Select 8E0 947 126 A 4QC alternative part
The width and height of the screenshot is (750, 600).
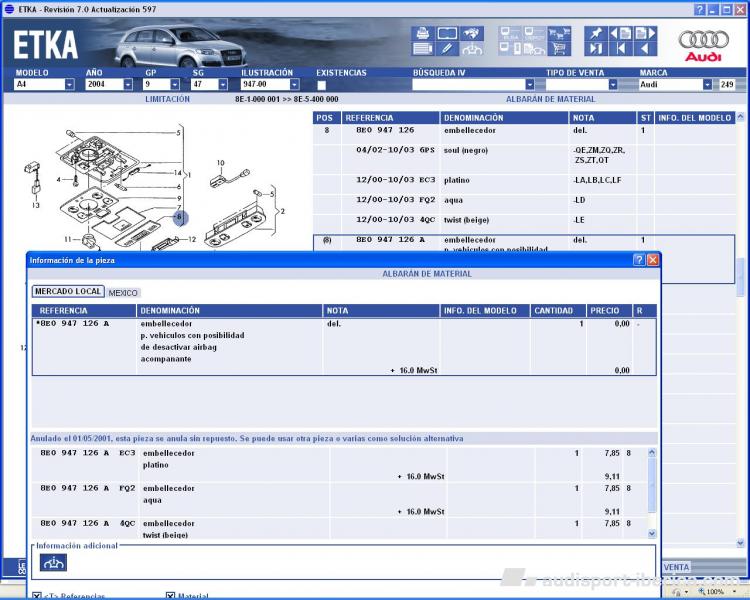[339, 529]
